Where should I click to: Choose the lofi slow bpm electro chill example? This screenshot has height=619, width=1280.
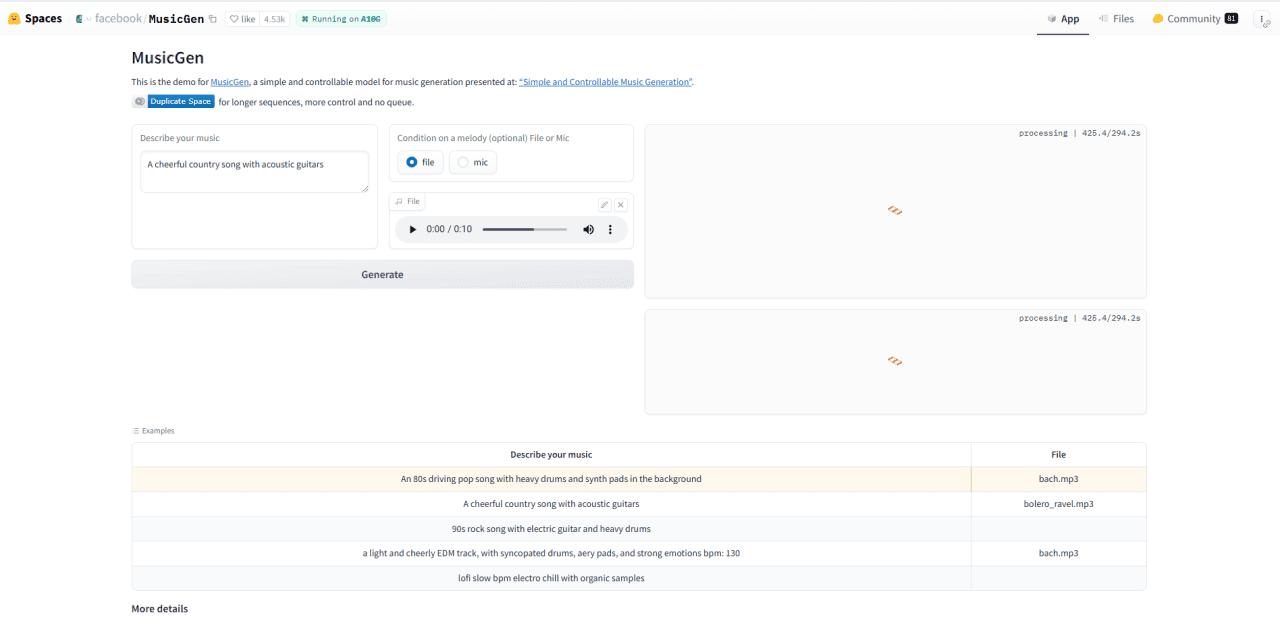(551, 578)
